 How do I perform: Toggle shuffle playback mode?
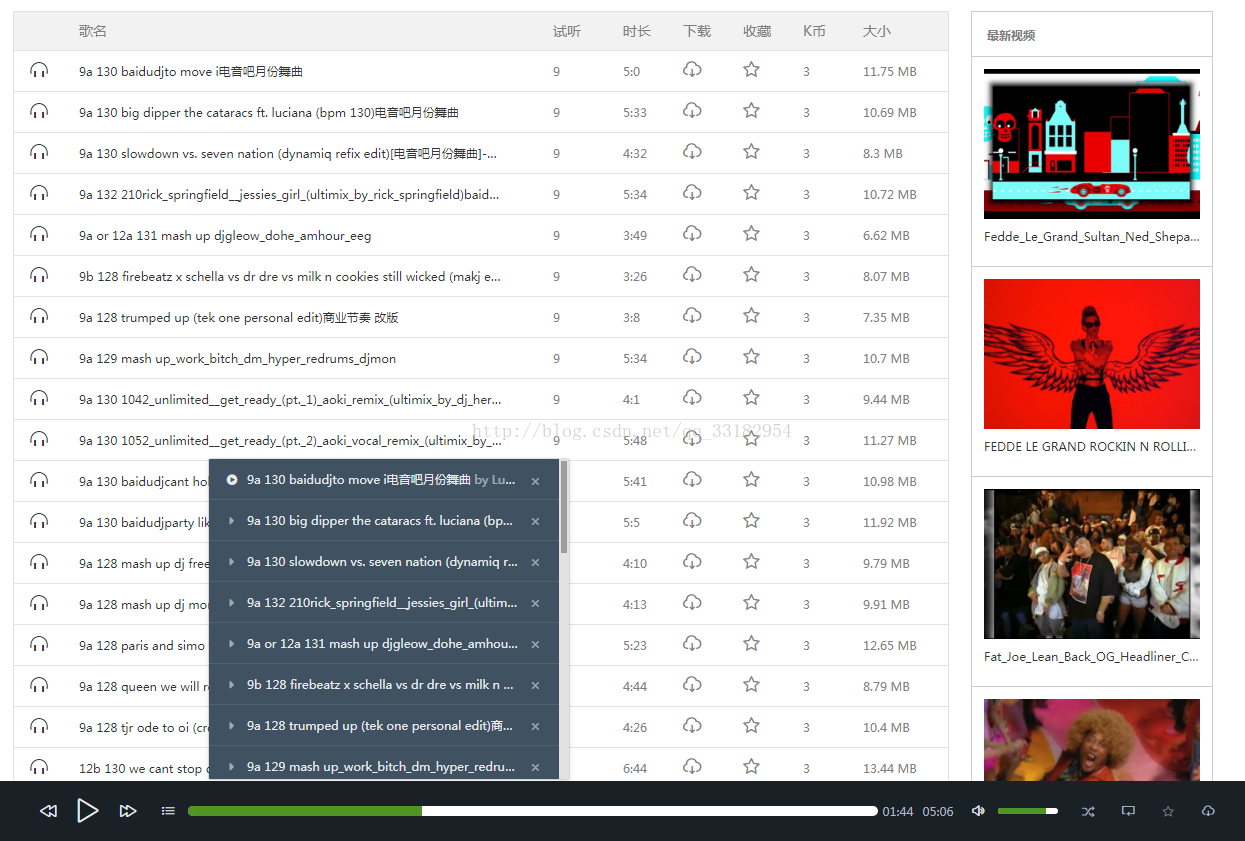[1088, 811]
